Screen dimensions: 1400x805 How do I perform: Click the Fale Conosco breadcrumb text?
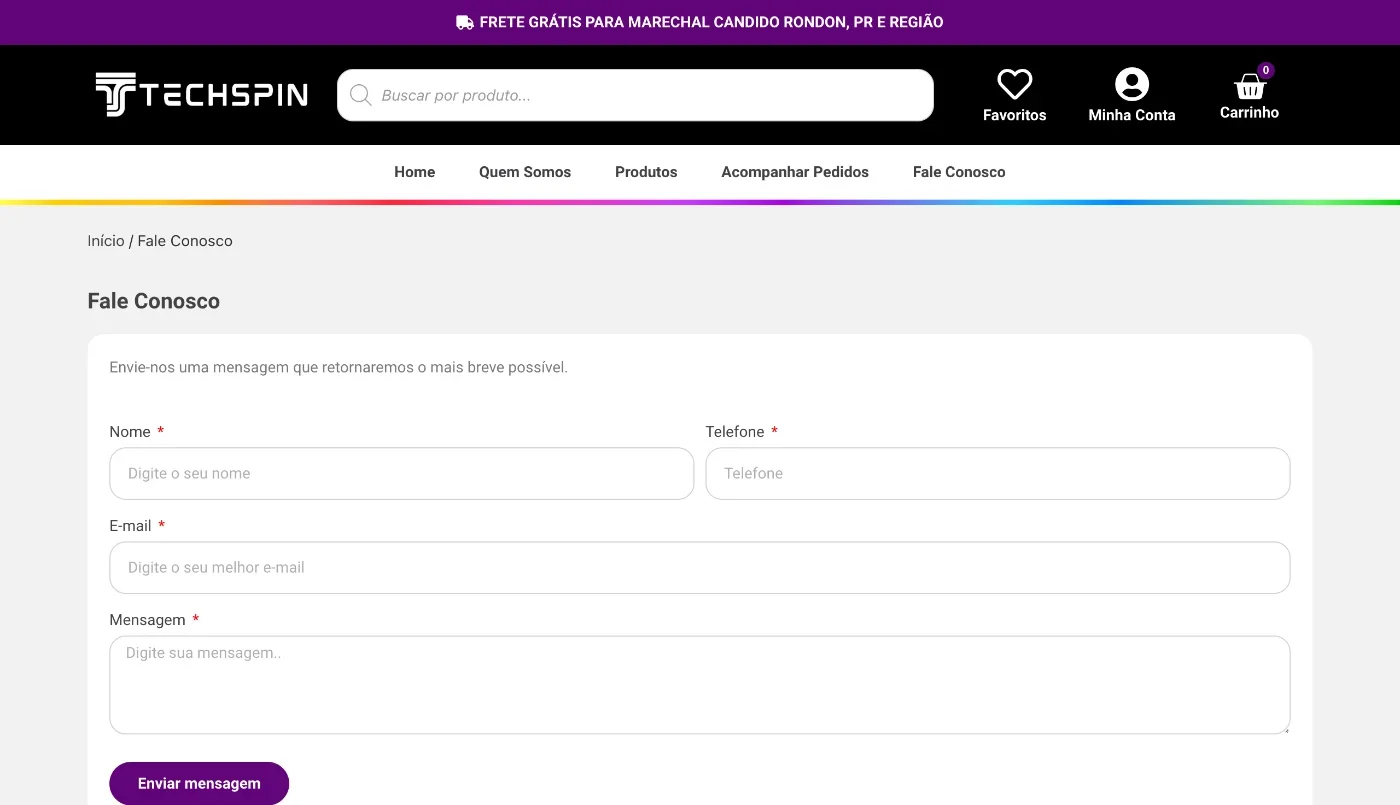click(185, 241)
